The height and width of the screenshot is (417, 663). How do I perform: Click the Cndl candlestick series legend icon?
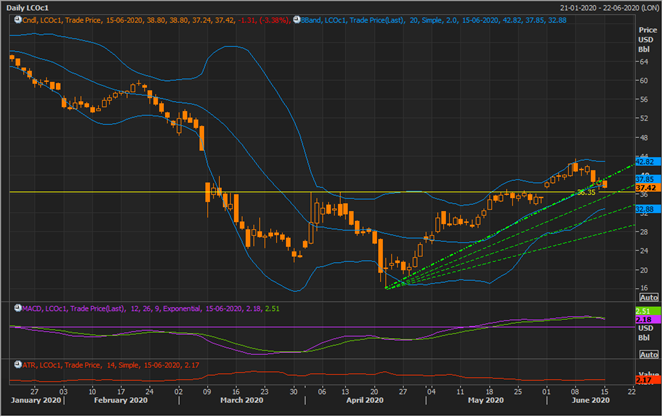17,19
